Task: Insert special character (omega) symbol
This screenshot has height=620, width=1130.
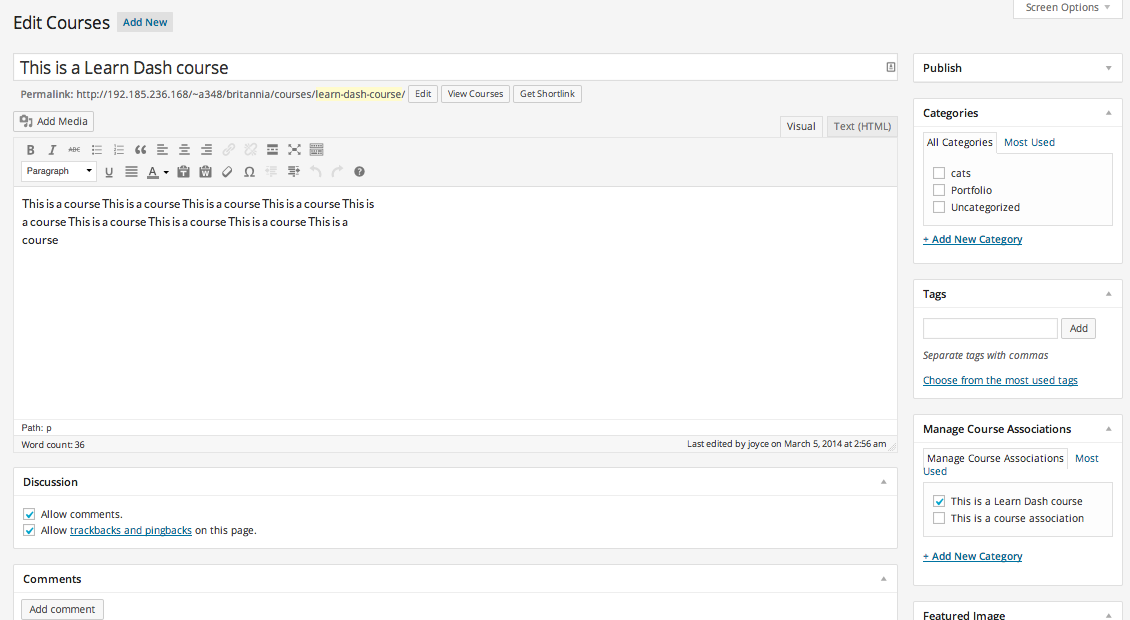Action: [249, 172]
